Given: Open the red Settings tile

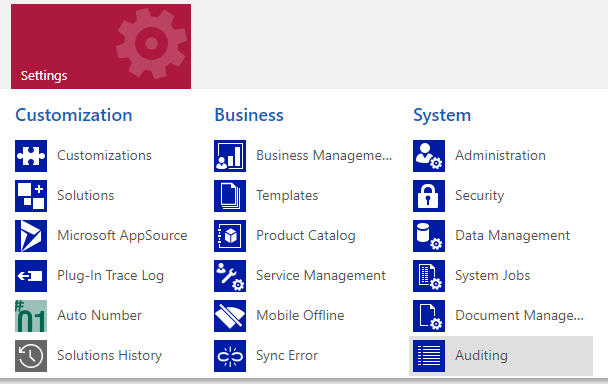Looking at the screenshot, I should pyautogui.click(x=101, y=46).
